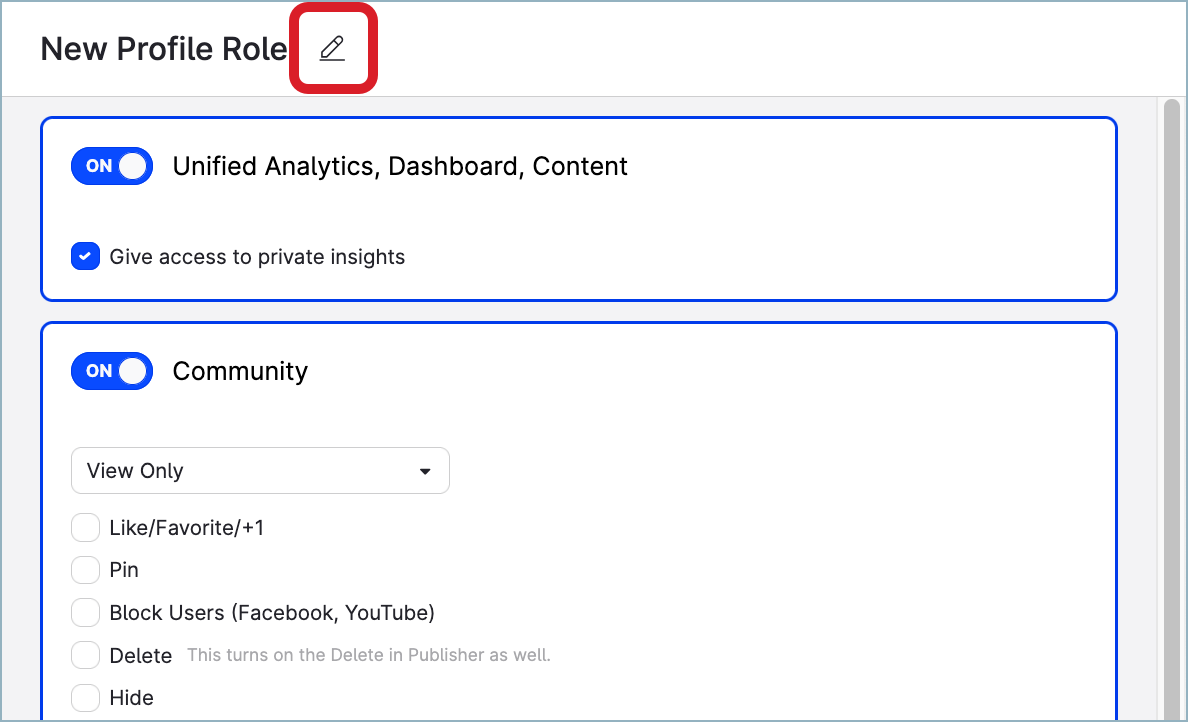Check the Pin permission checkbox

(x=85, y=569)
